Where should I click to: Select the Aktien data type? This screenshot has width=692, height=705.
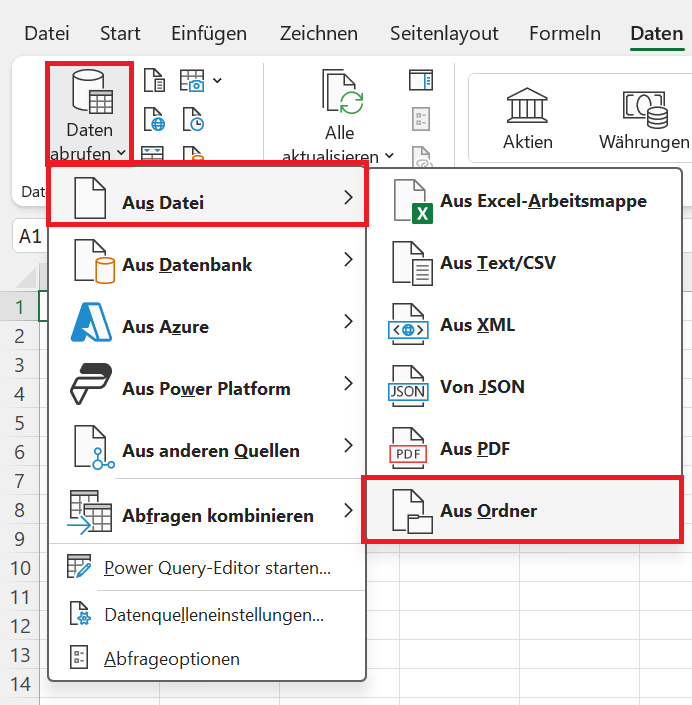point(527,119)
